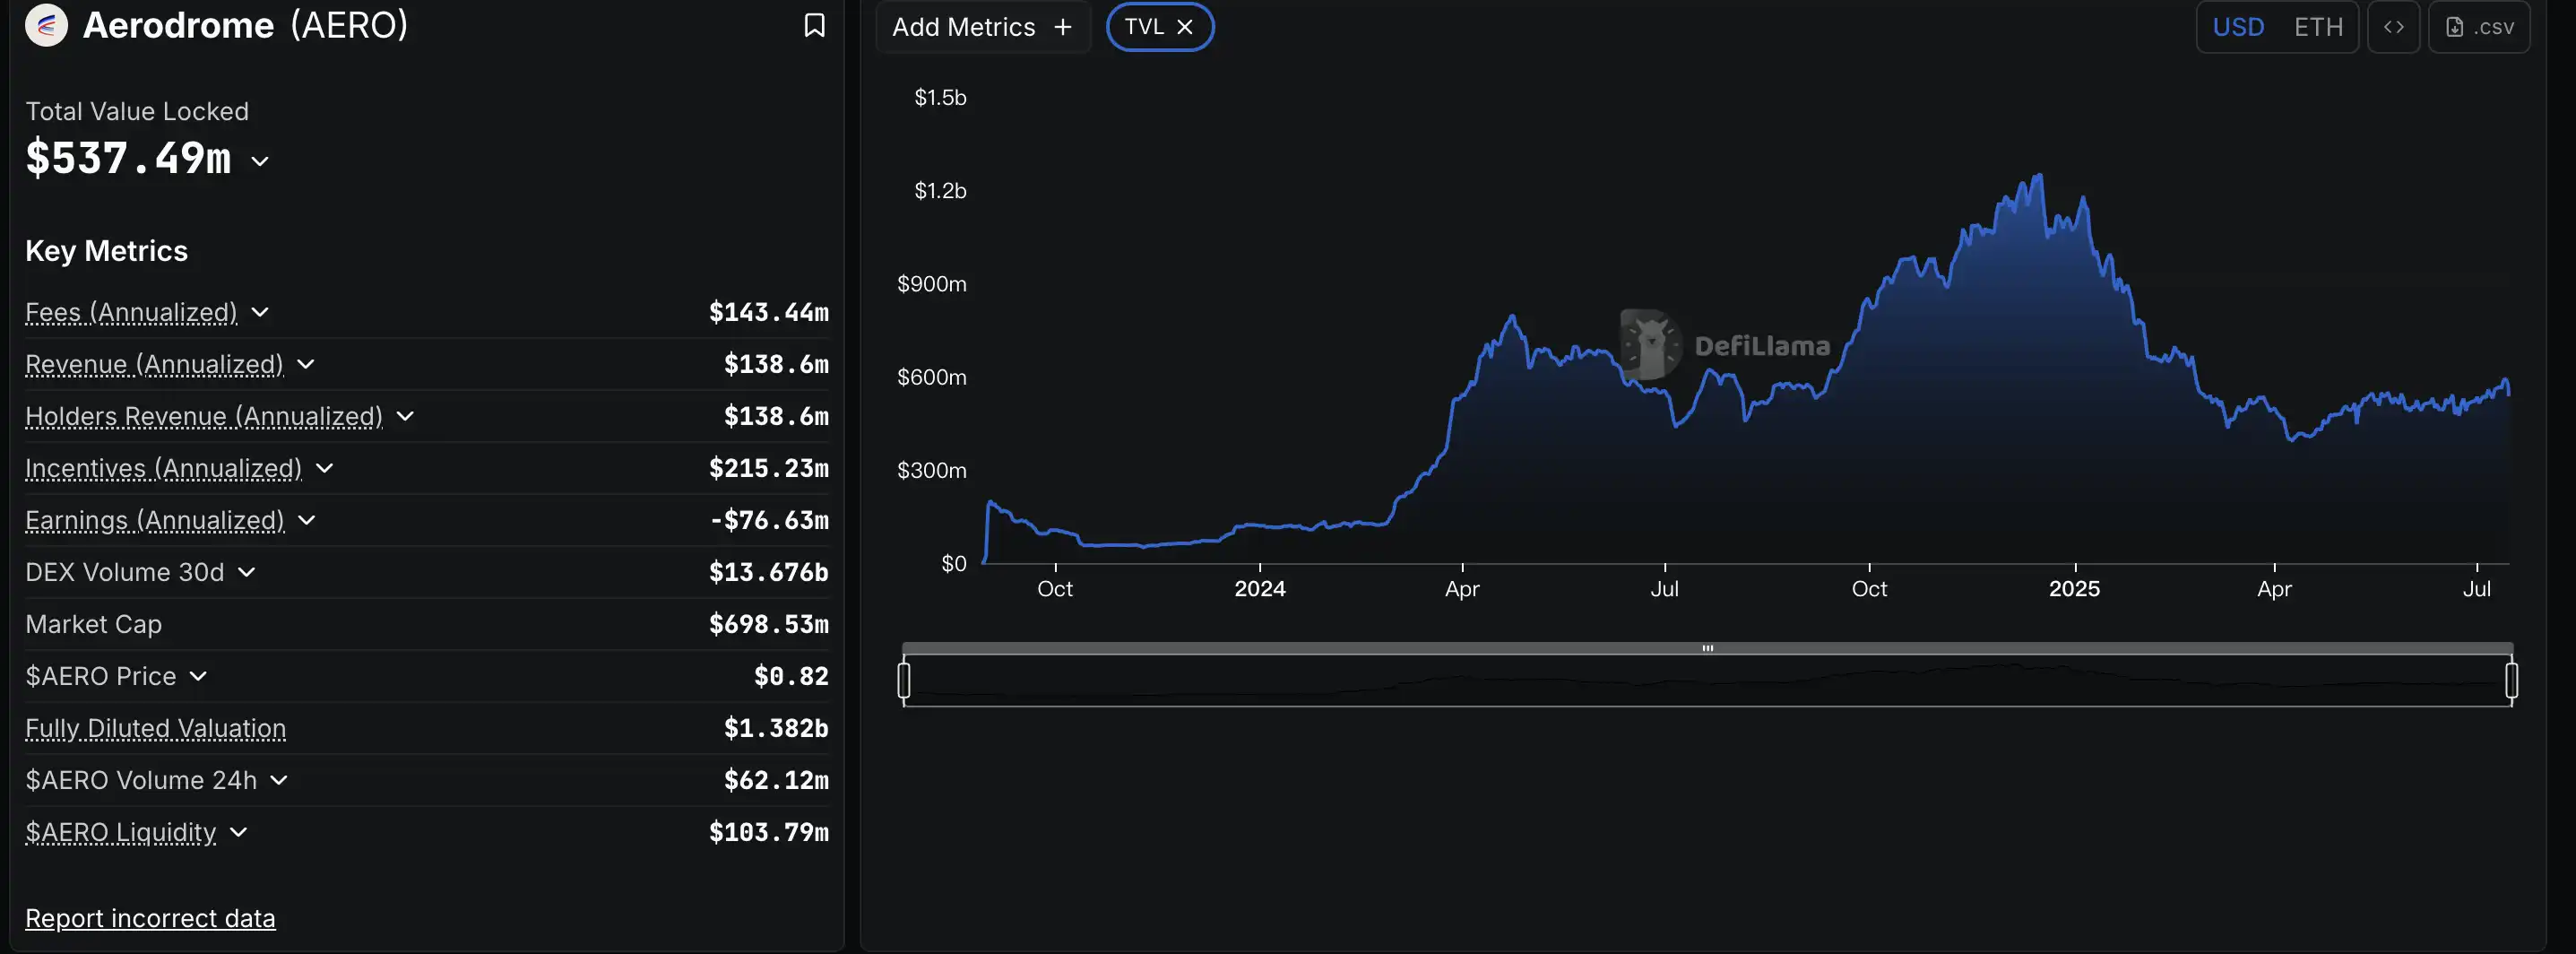Remove the TVL metric with its X icon

(1185, 27)
